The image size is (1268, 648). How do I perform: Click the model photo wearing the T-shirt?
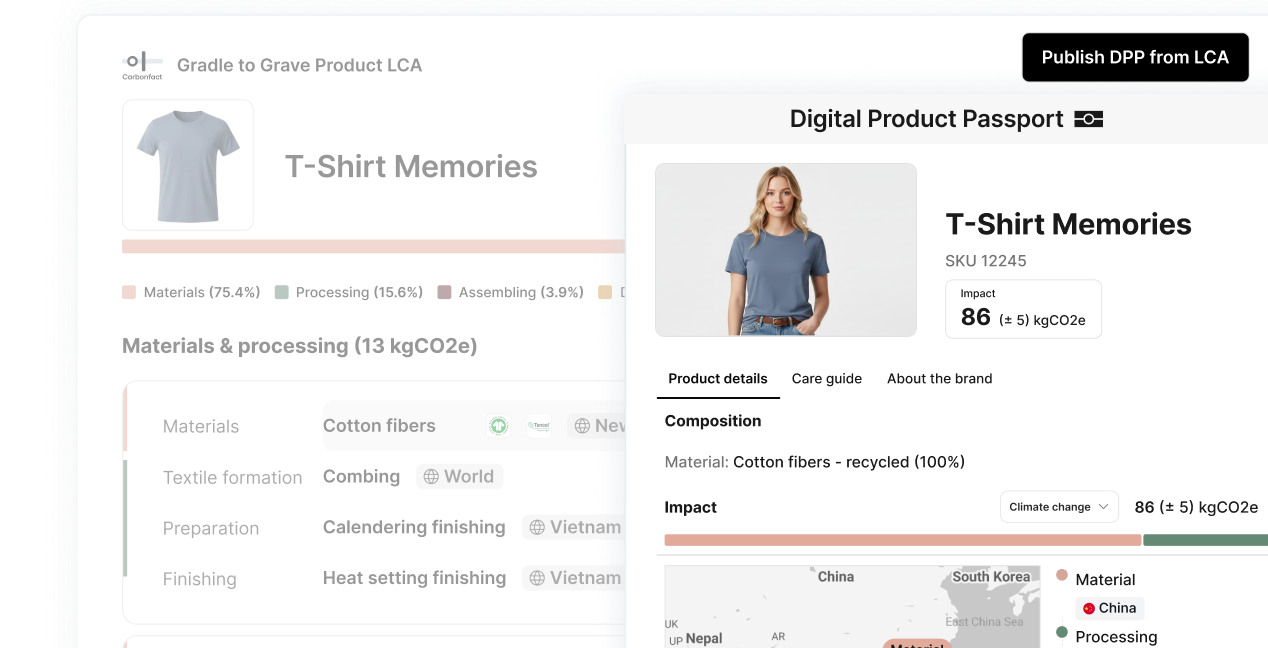pyautogui.click(x=785, y=250)
